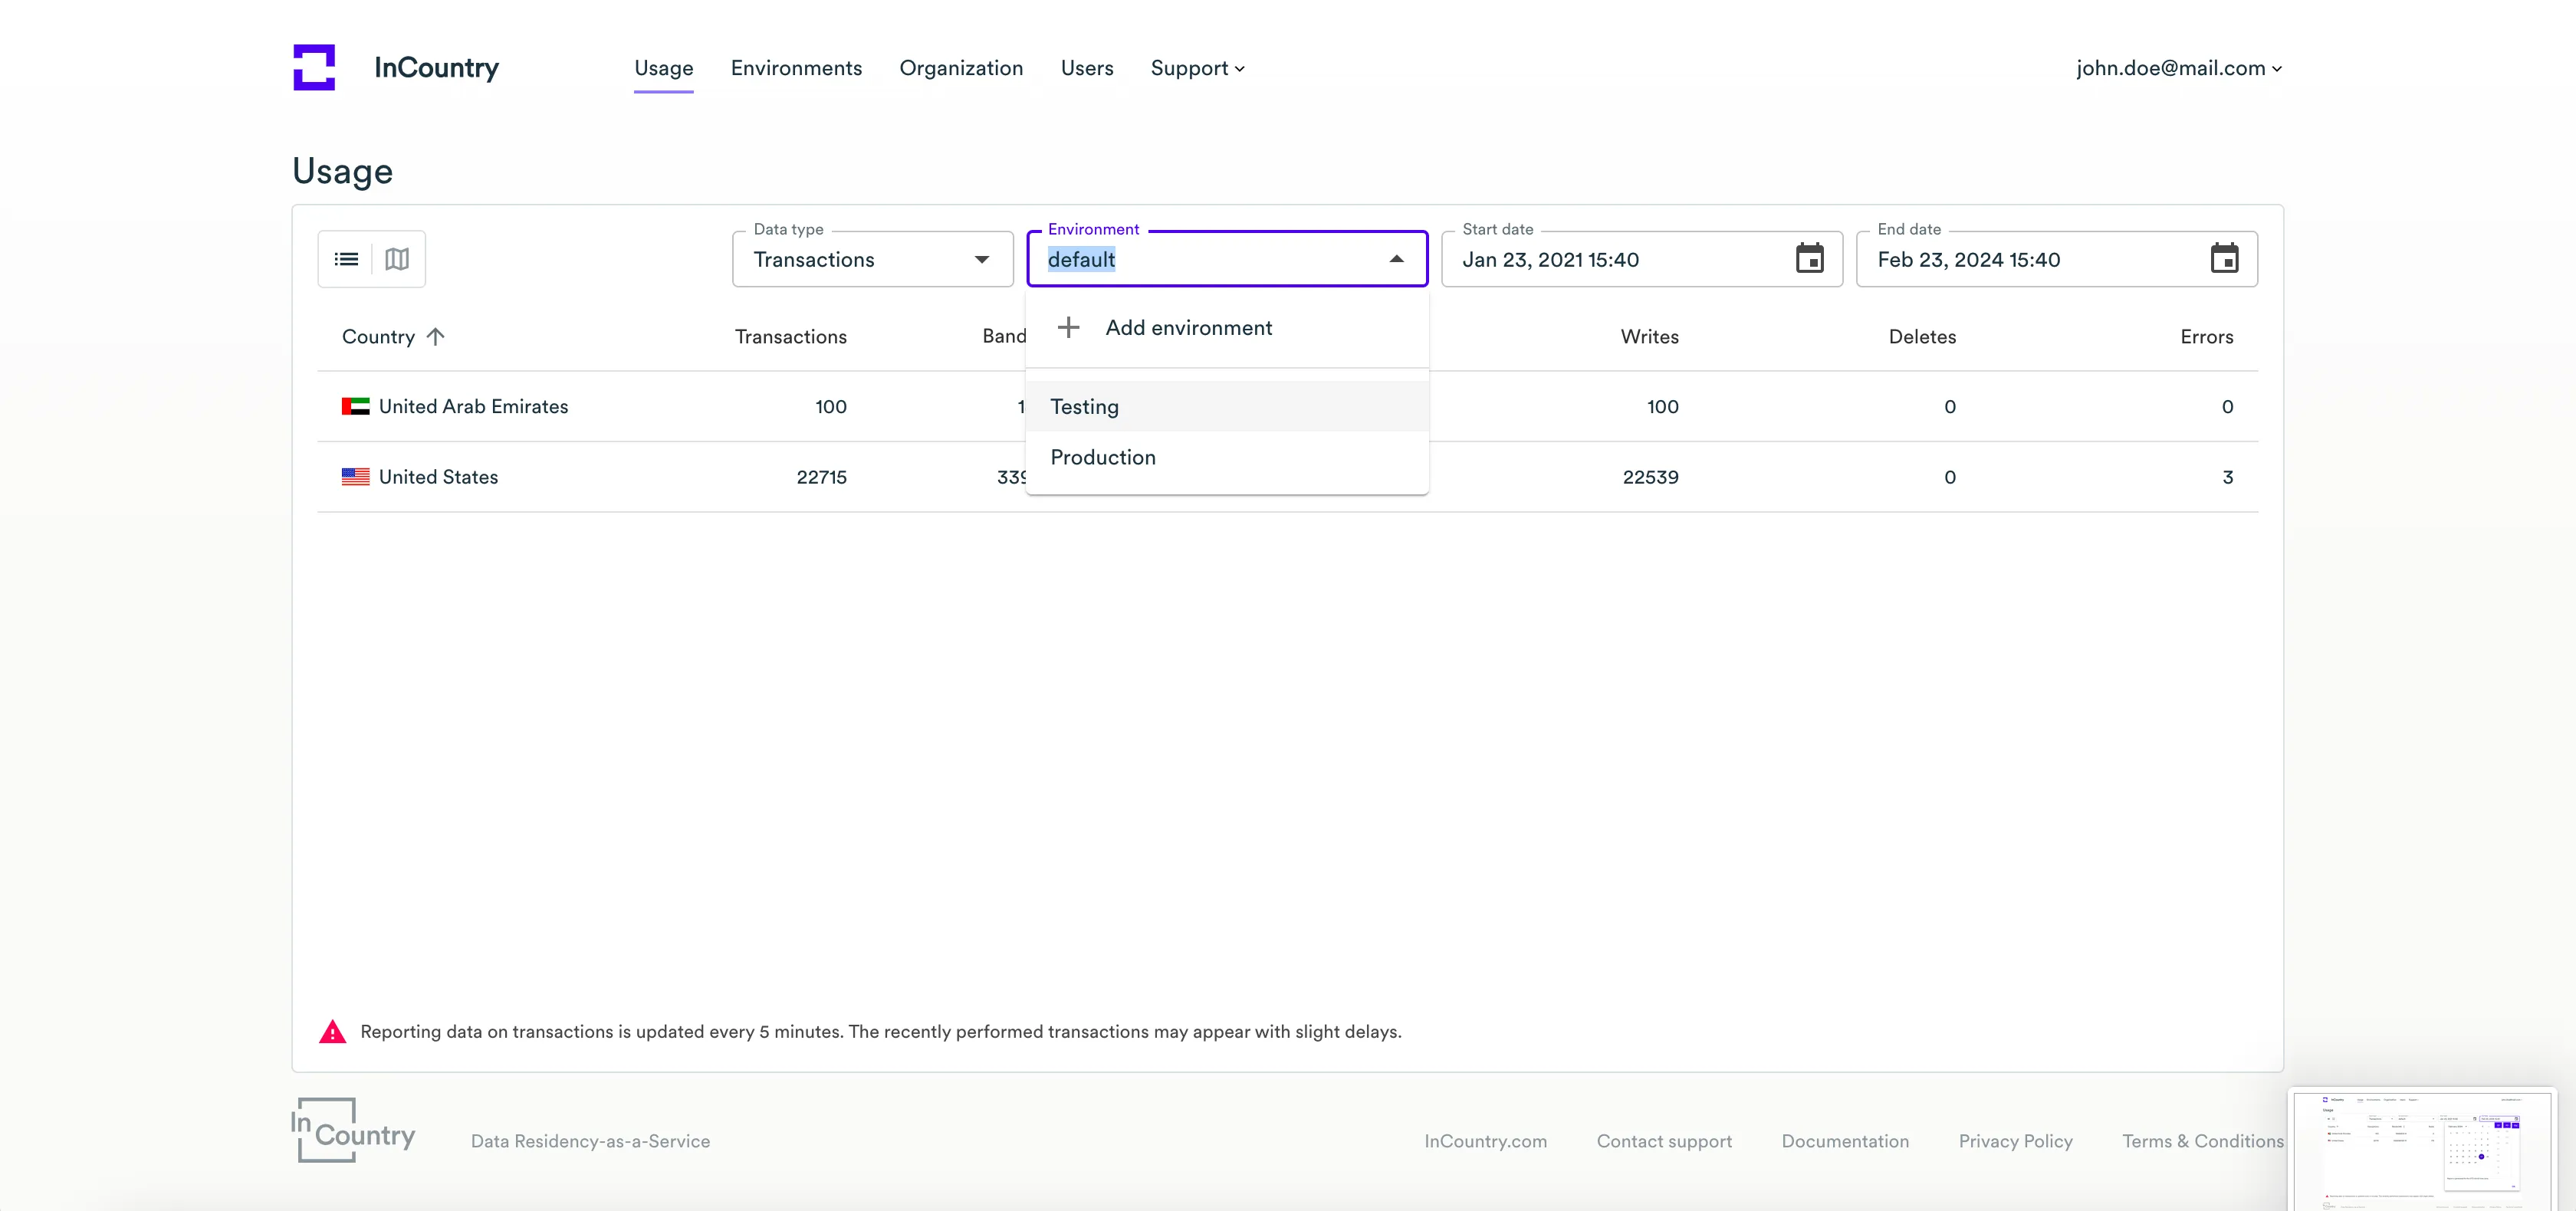This screenshot has width=2576, height=1211.
Task: Click plus icon for Add environment
Action: [x=1068, y=327]
